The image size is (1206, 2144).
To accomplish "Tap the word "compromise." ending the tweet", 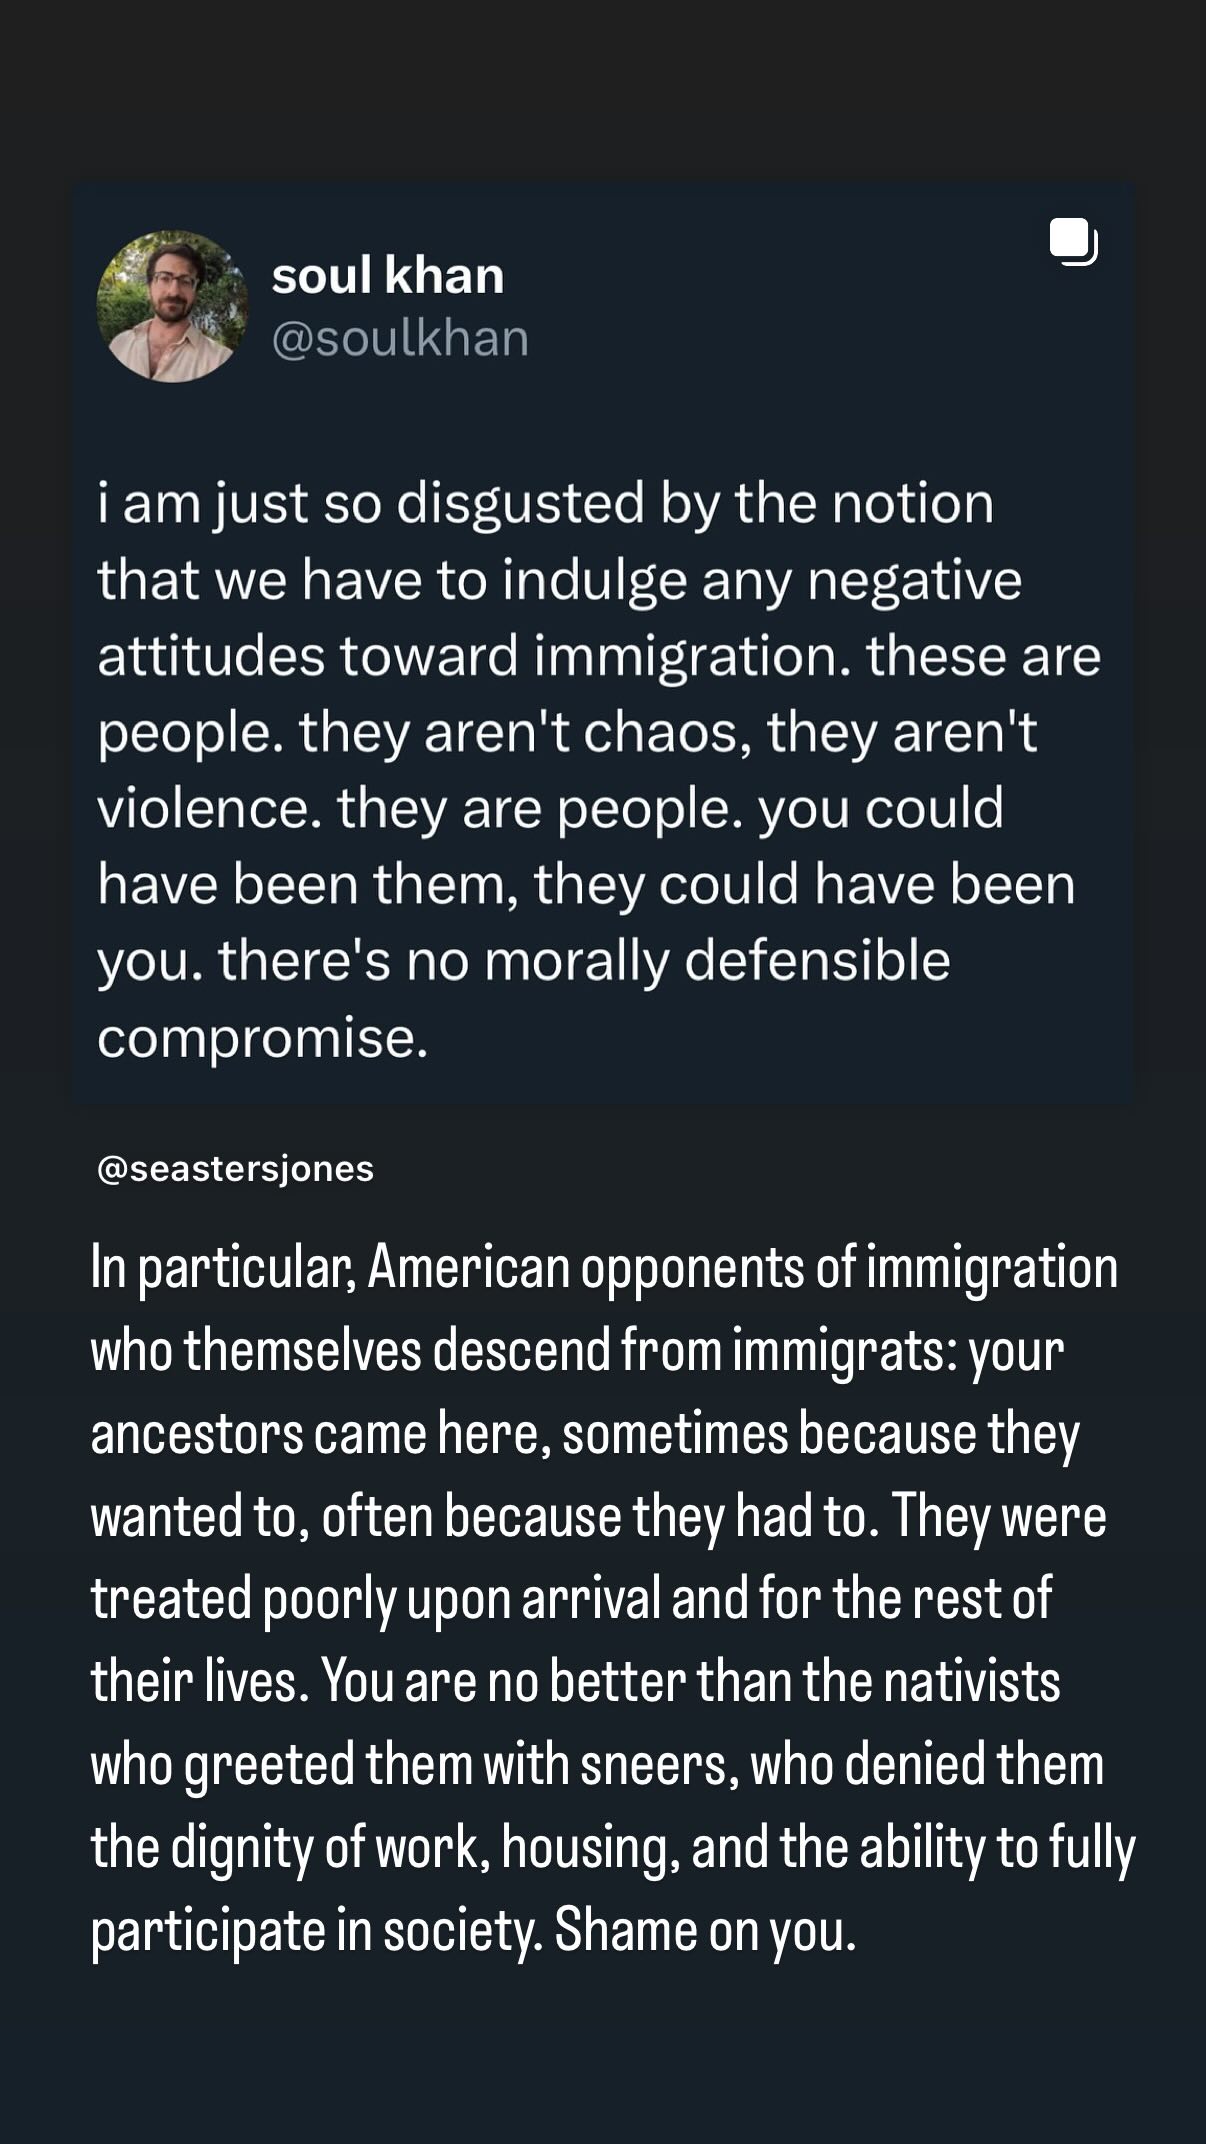I will (262, 1037).
